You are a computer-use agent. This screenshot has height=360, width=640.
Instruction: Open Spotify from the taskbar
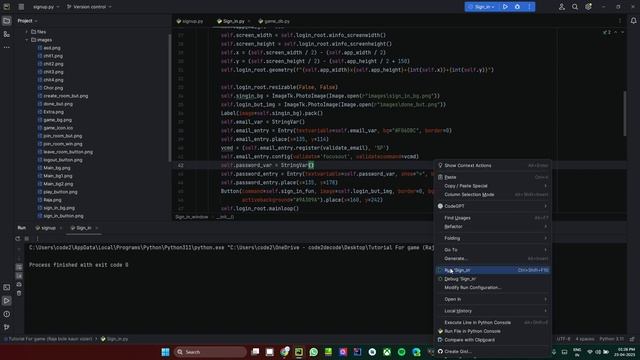point(402,352)
